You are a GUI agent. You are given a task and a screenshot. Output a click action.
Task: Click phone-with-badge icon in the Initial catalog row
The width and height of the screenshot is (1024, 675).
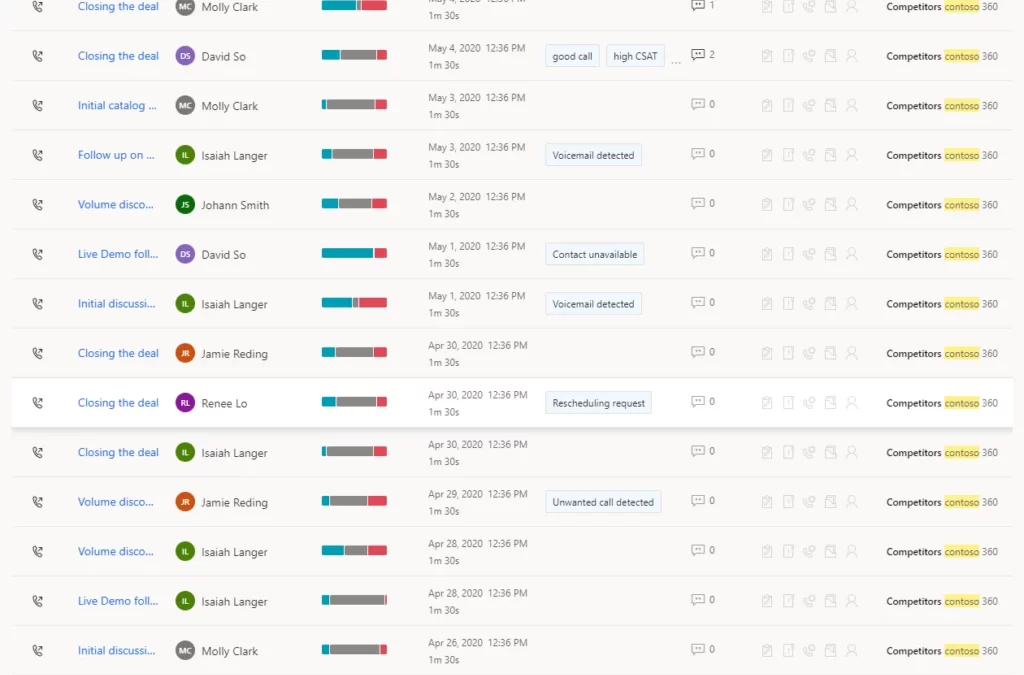tap(809, 105)
